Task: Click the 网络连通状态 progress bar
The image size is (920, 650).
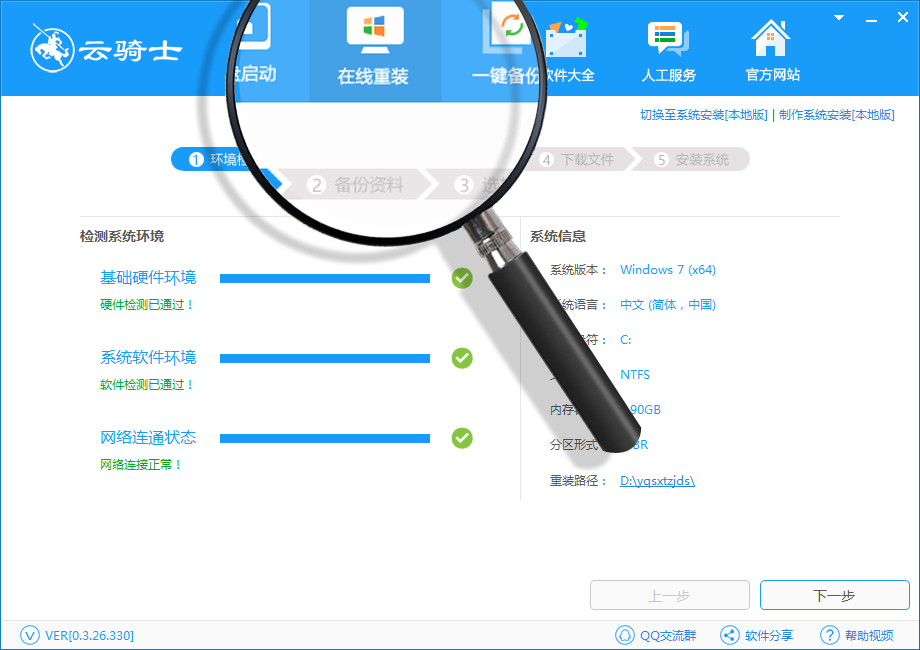Action: tap(324, 437)
